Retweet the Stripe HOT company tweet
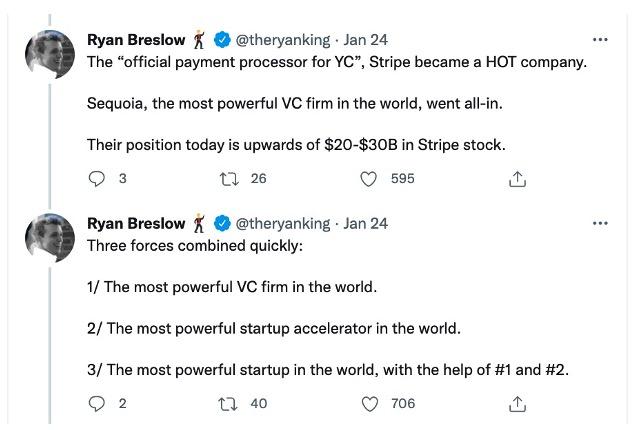633x430 pixels. (227, 179)
